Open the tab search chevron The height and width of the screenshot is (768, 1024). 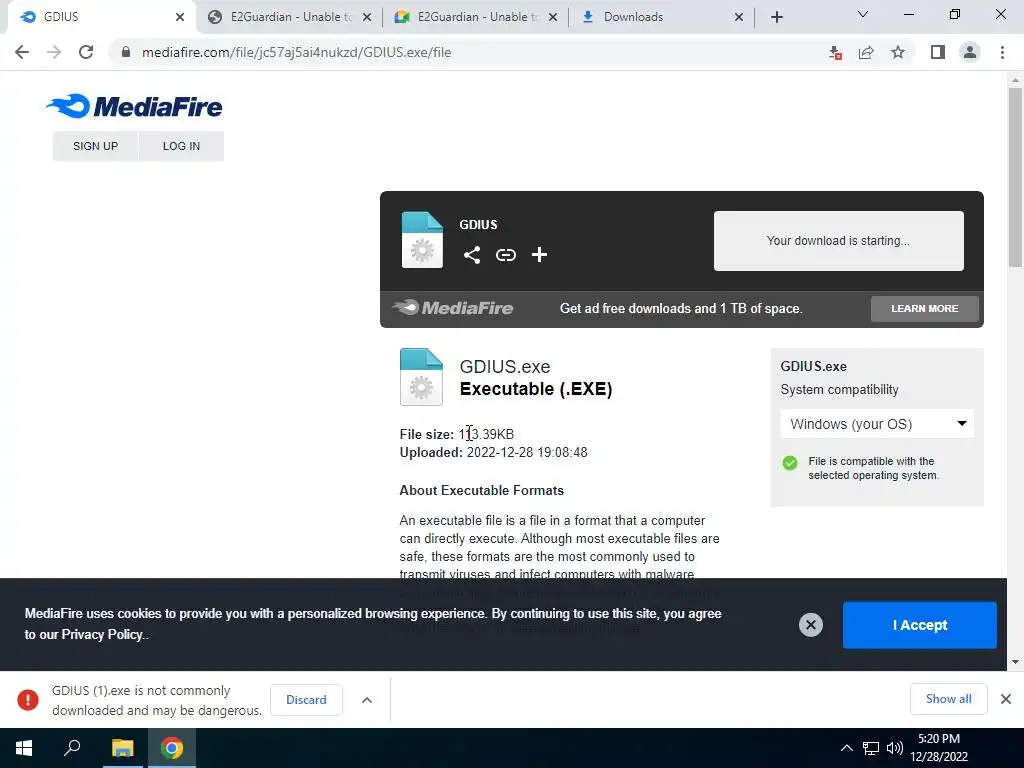pyautogui.click(x=863, y=14)
